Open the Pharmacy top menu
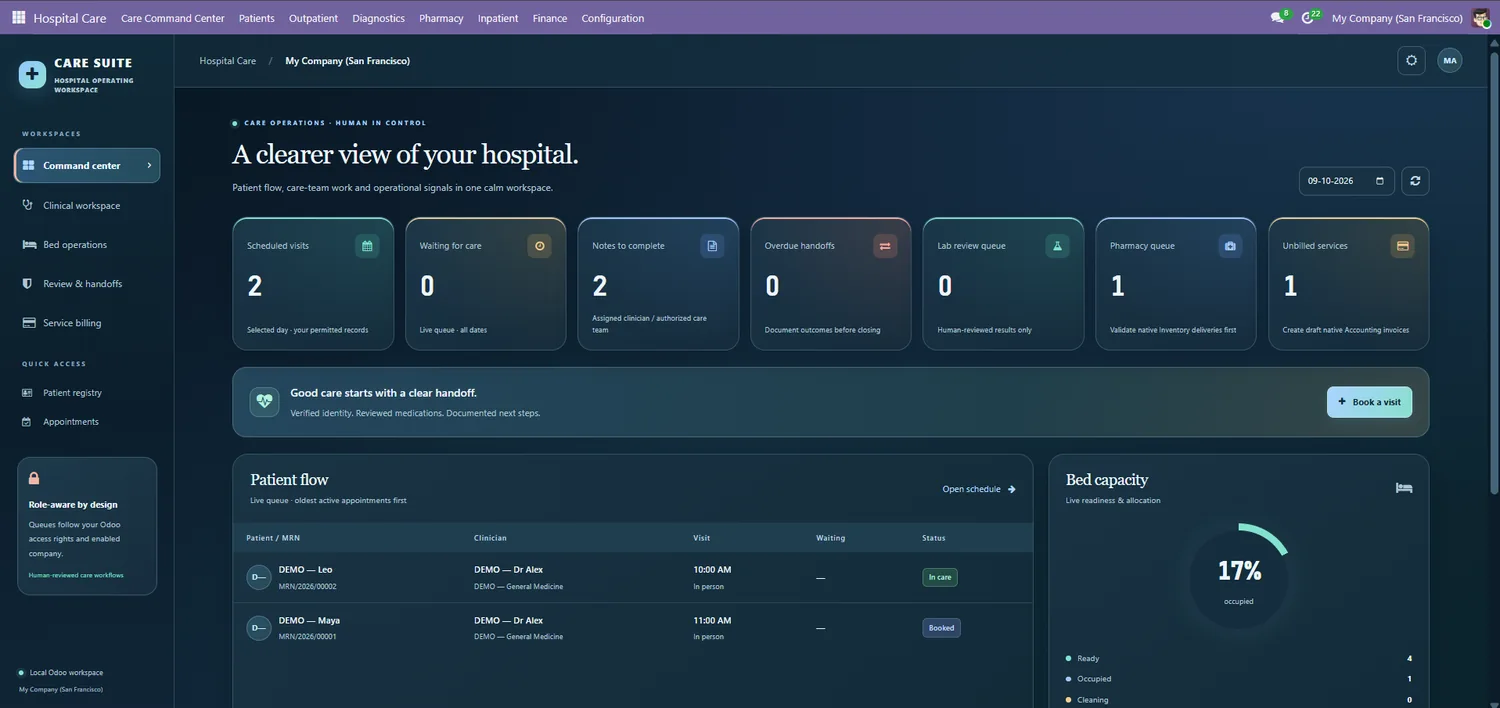This screenshot has width=1500, height=708. (441, 18)
